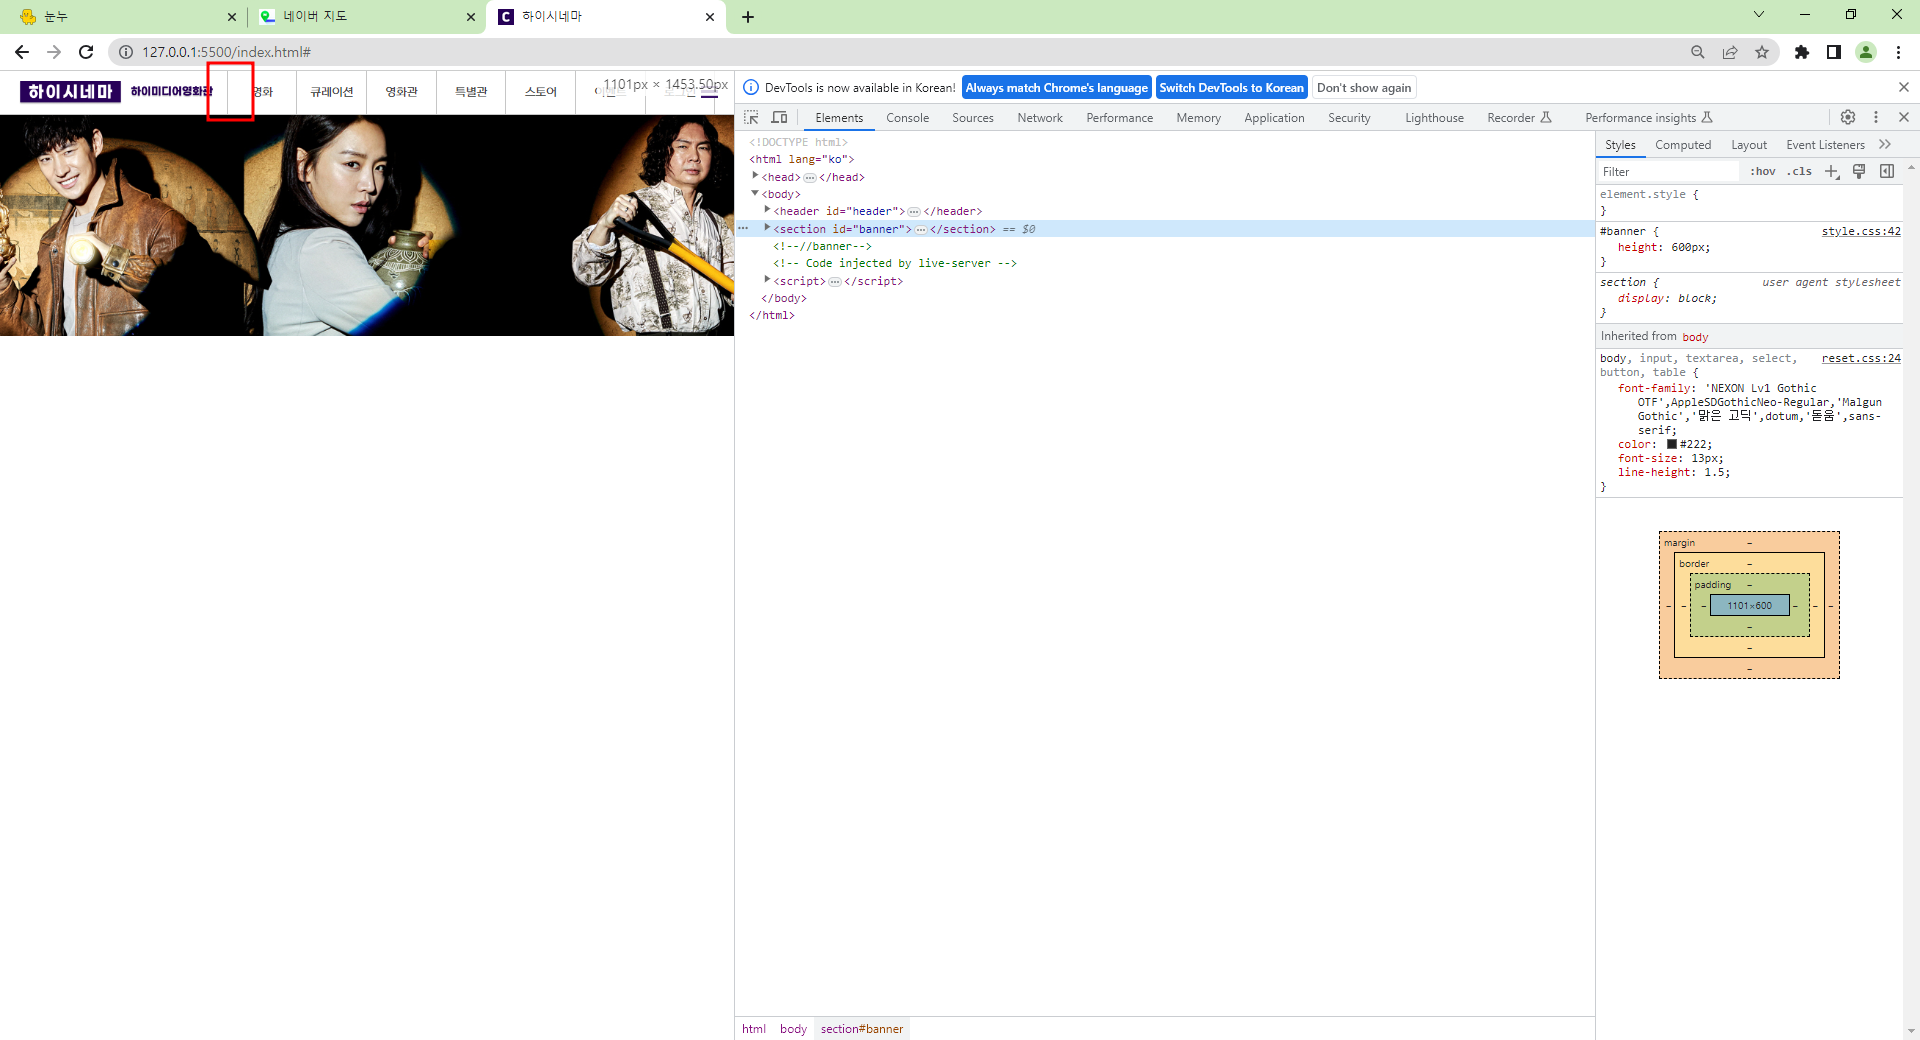Image resolution: width=1920 pixels, height=1040 pixels.
Task: Open the Memory panel tab
Action: (x=1198, y=118)
